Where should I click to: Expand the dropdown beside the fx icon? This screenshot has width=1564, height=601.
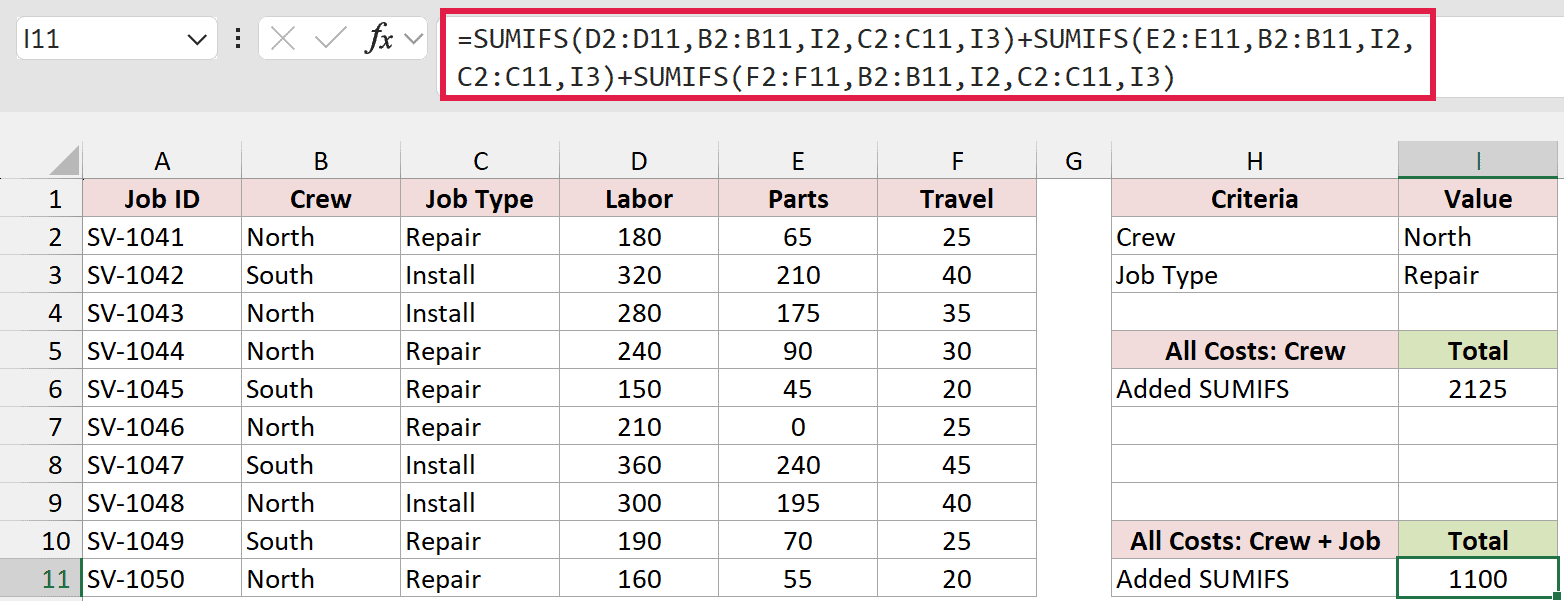click(413, 39)
